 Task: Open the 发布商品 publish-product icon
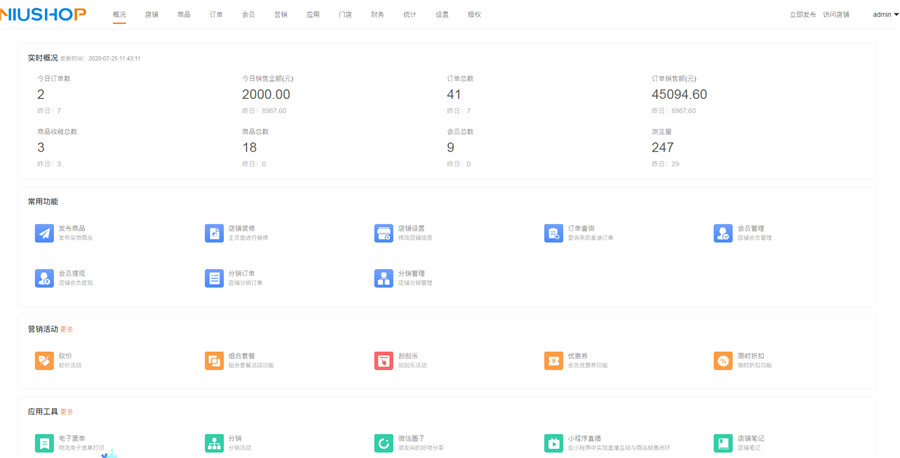point(44,233)
